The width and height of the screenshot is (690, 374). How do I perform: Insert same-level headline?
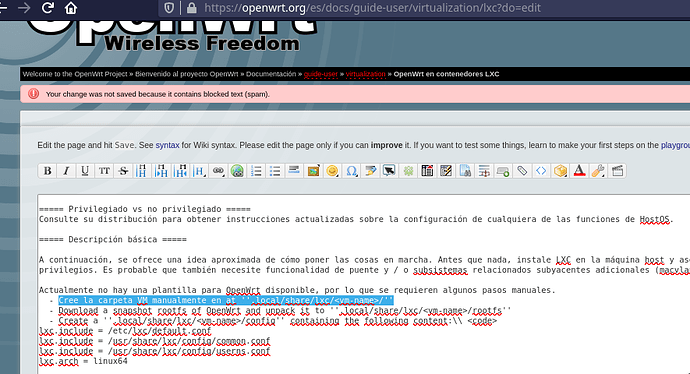click(x=142, y=171)
